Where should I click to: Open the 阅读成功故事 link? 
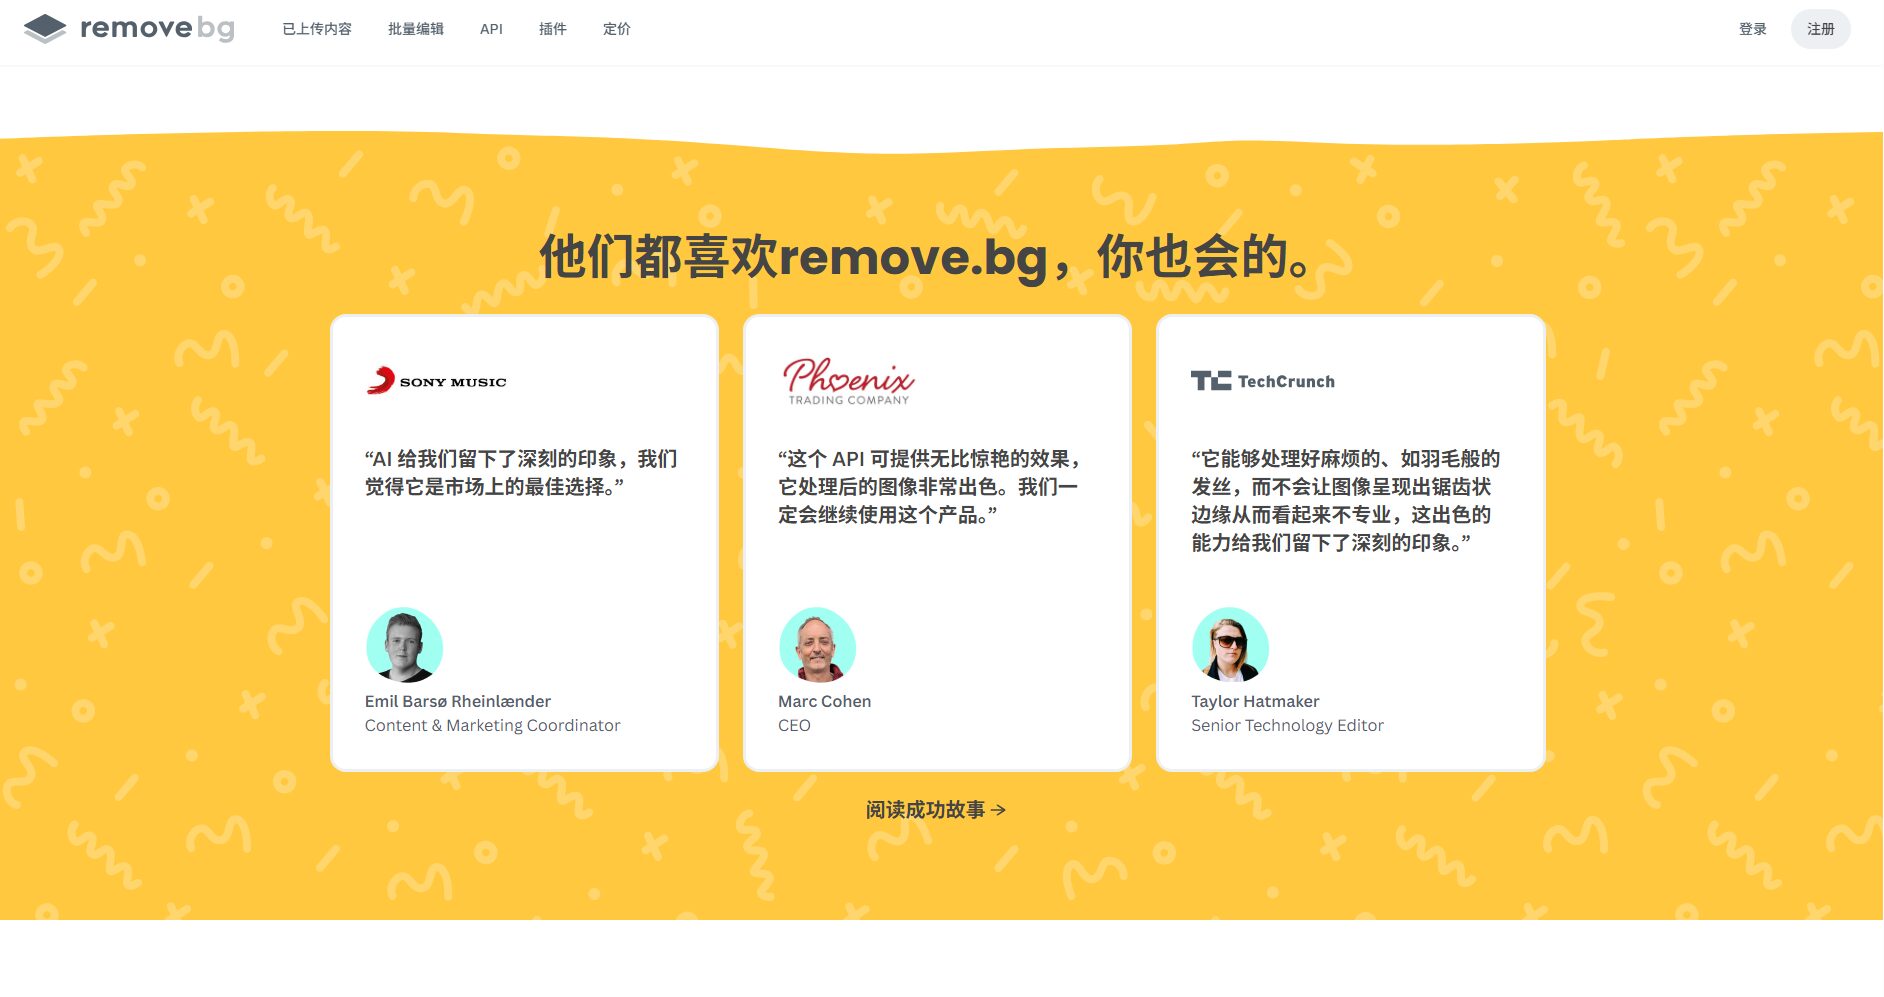tap(925, 810)
